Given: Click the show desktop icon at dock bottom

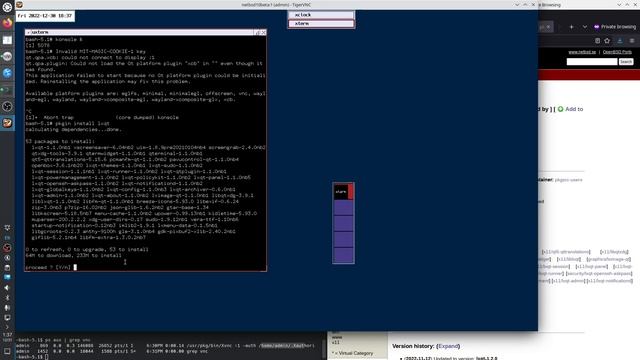Looking at the screenshot, I should tap(7, 351).
